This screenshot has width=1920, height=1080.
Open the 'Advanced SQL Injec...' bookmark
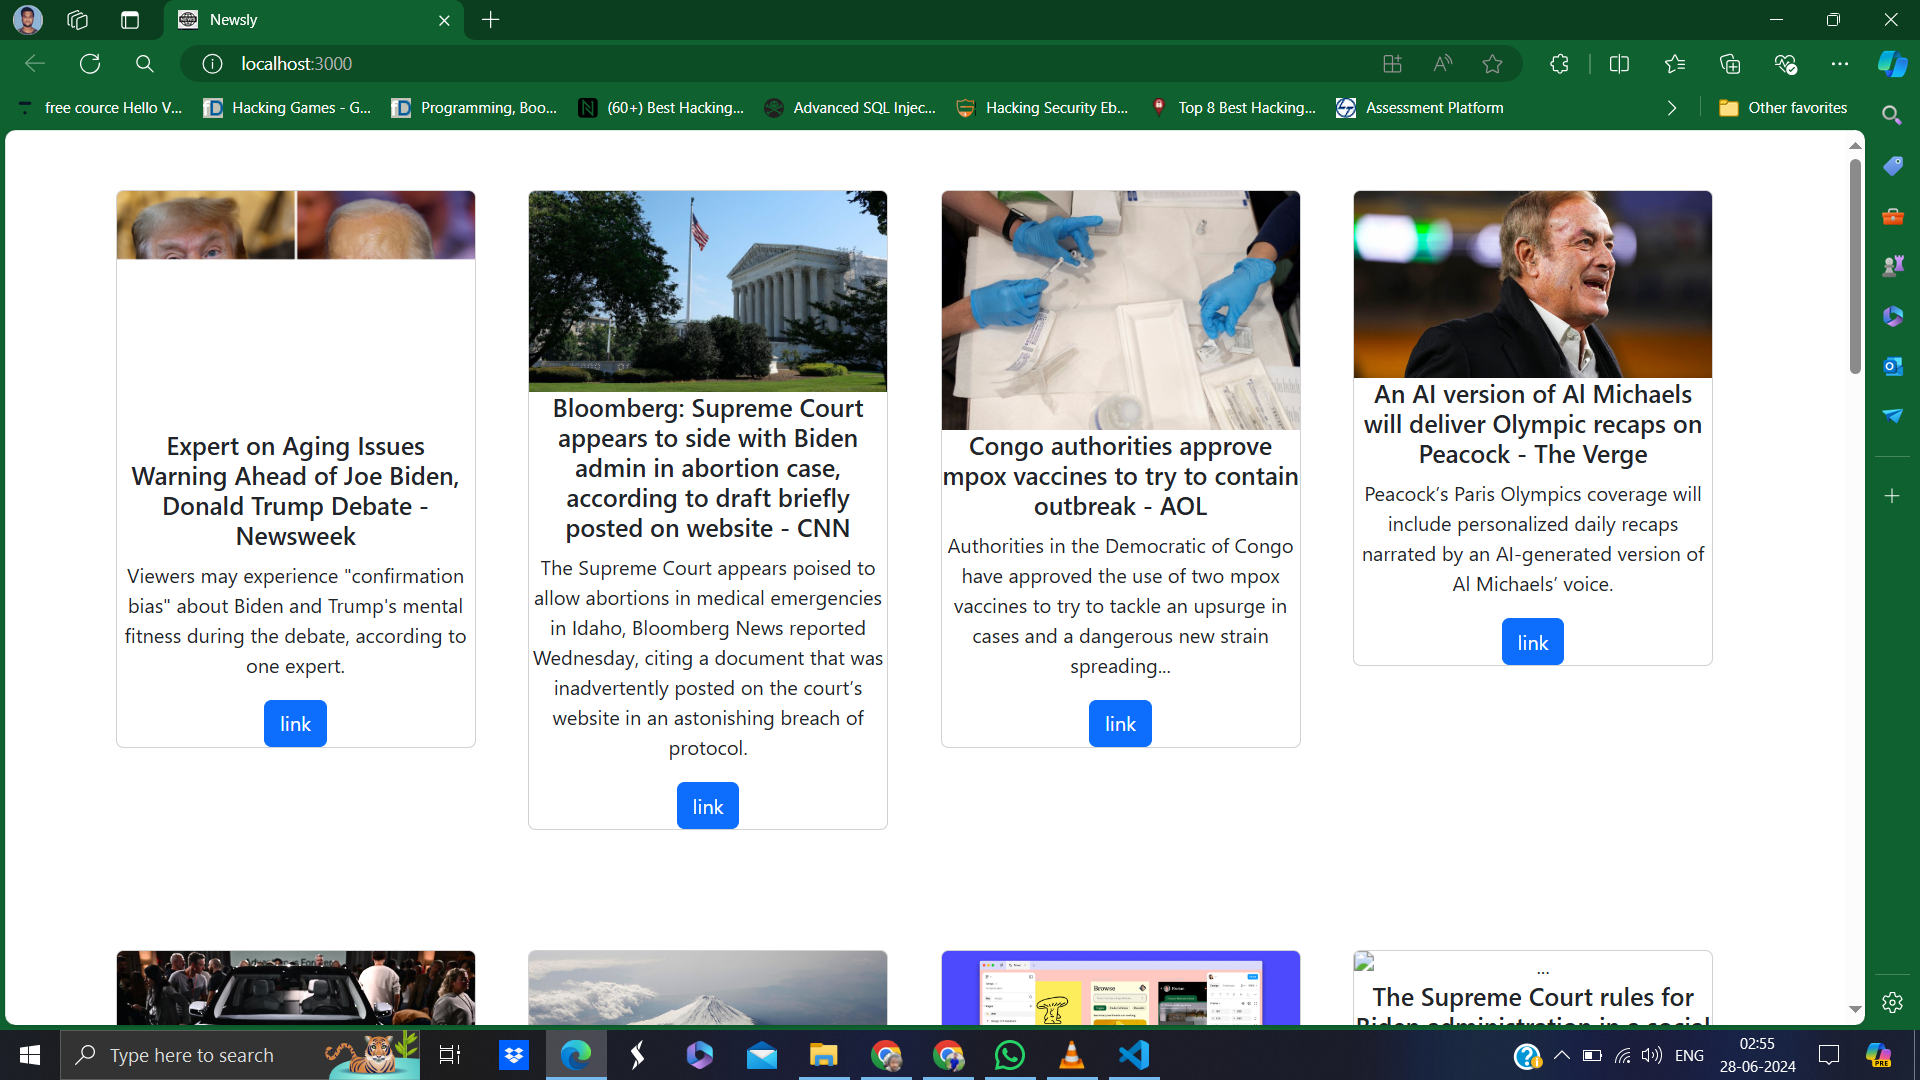(850, 108)
